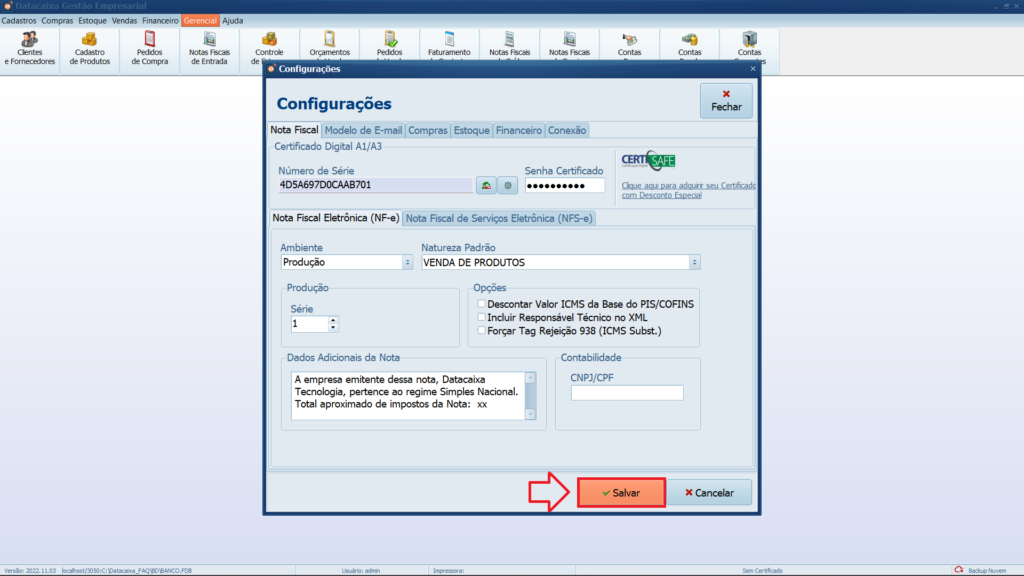
Task: Click the CertiSafe logo
Action: (x=648, y=161)
